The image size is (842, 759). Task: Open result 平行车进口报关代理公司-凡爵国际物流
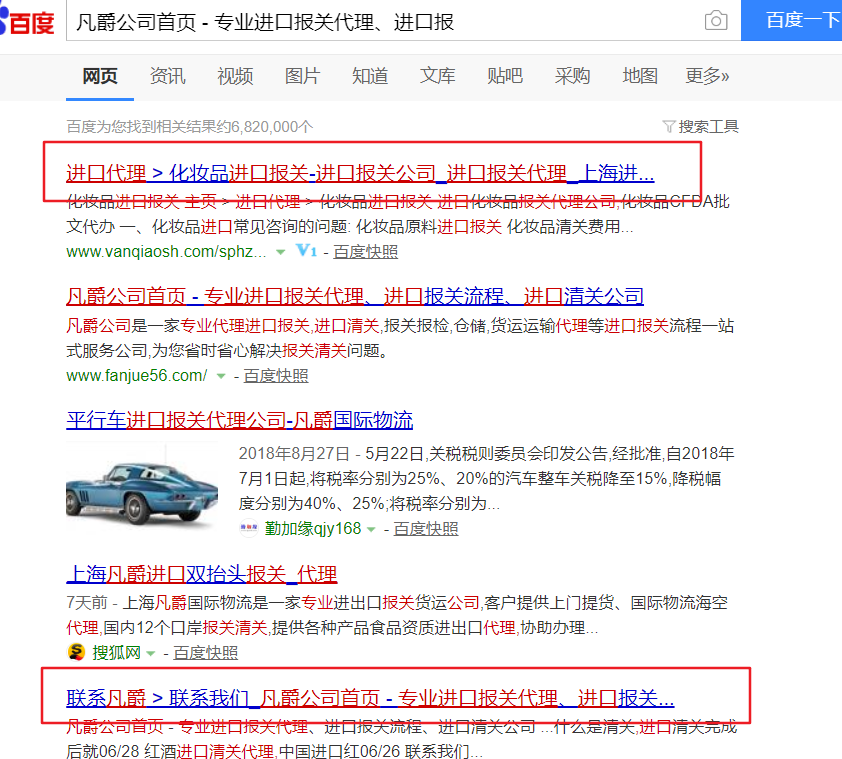pyautogui.click(x=239, y=420)
